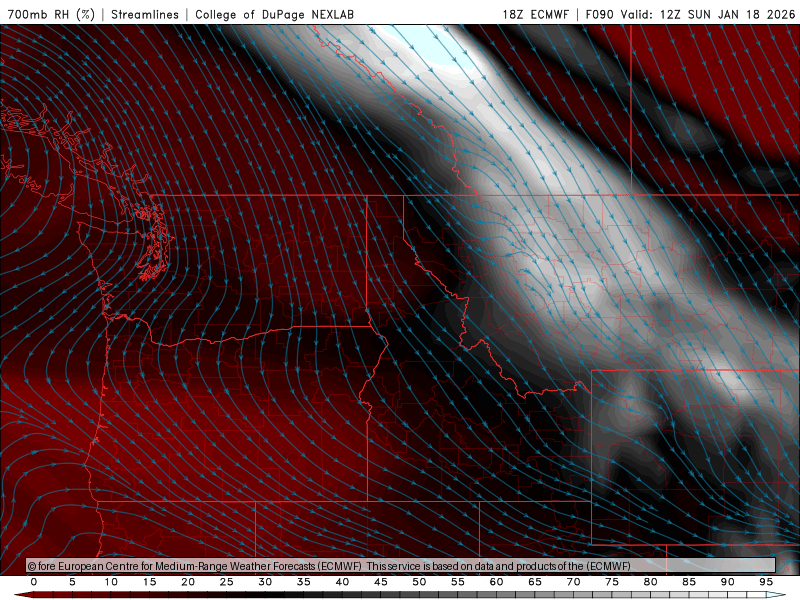Click the "25" colorbar tick label
Image resolution: width=800 pixels, height=600 pixels.
tap(227, 582)
